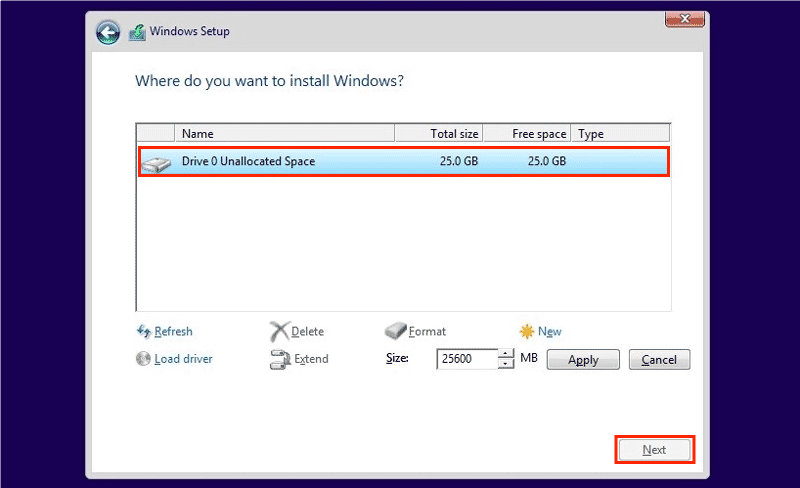Click the Format drive icon
Viewport: 800px width, 488px height.
[395, 331]
